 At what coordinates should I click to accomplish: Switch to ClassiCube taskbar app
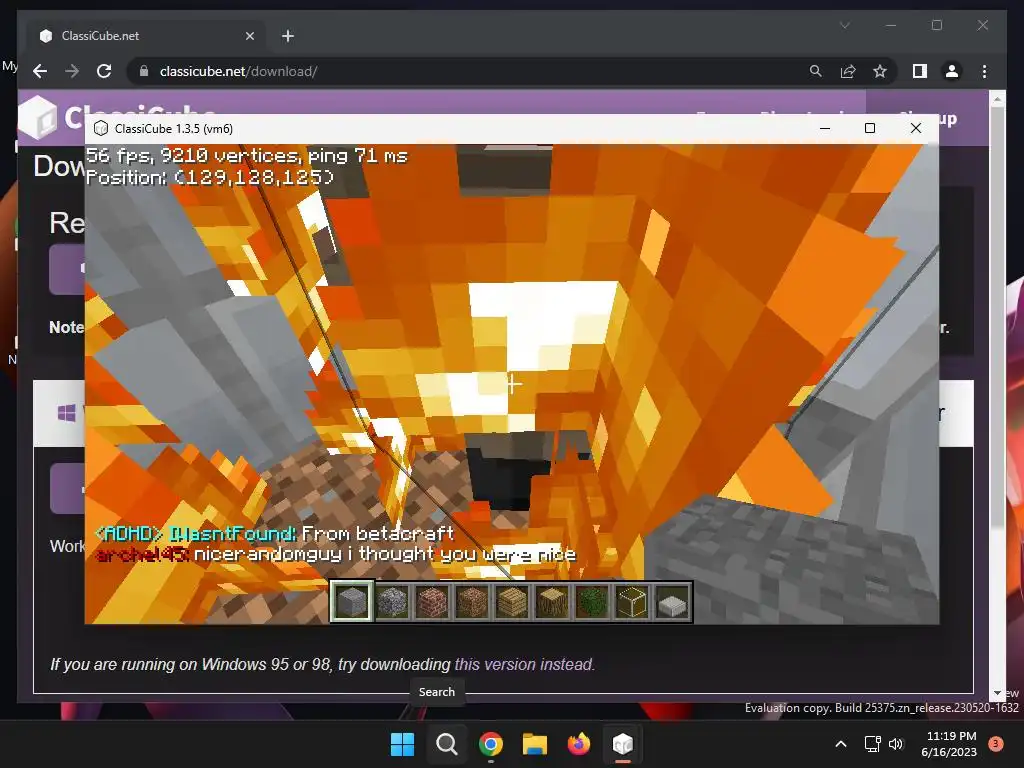(x=622, y=744)
